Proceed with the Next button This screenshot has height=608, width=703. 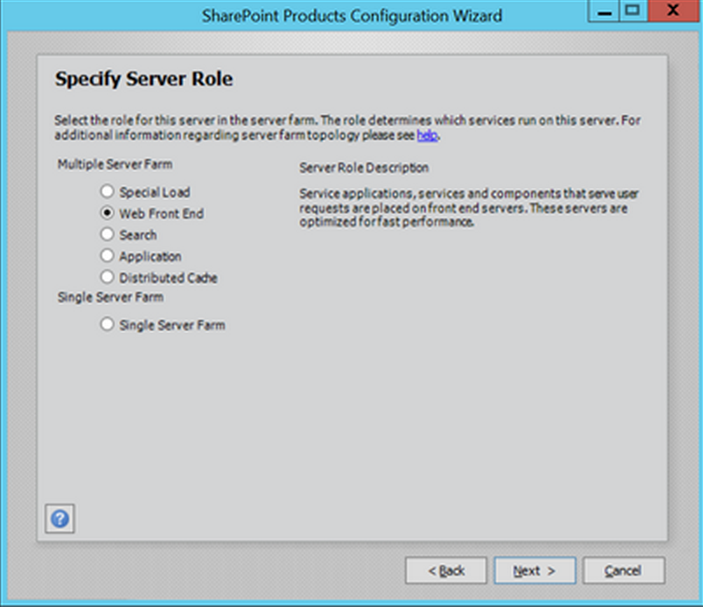pos(534,570)
